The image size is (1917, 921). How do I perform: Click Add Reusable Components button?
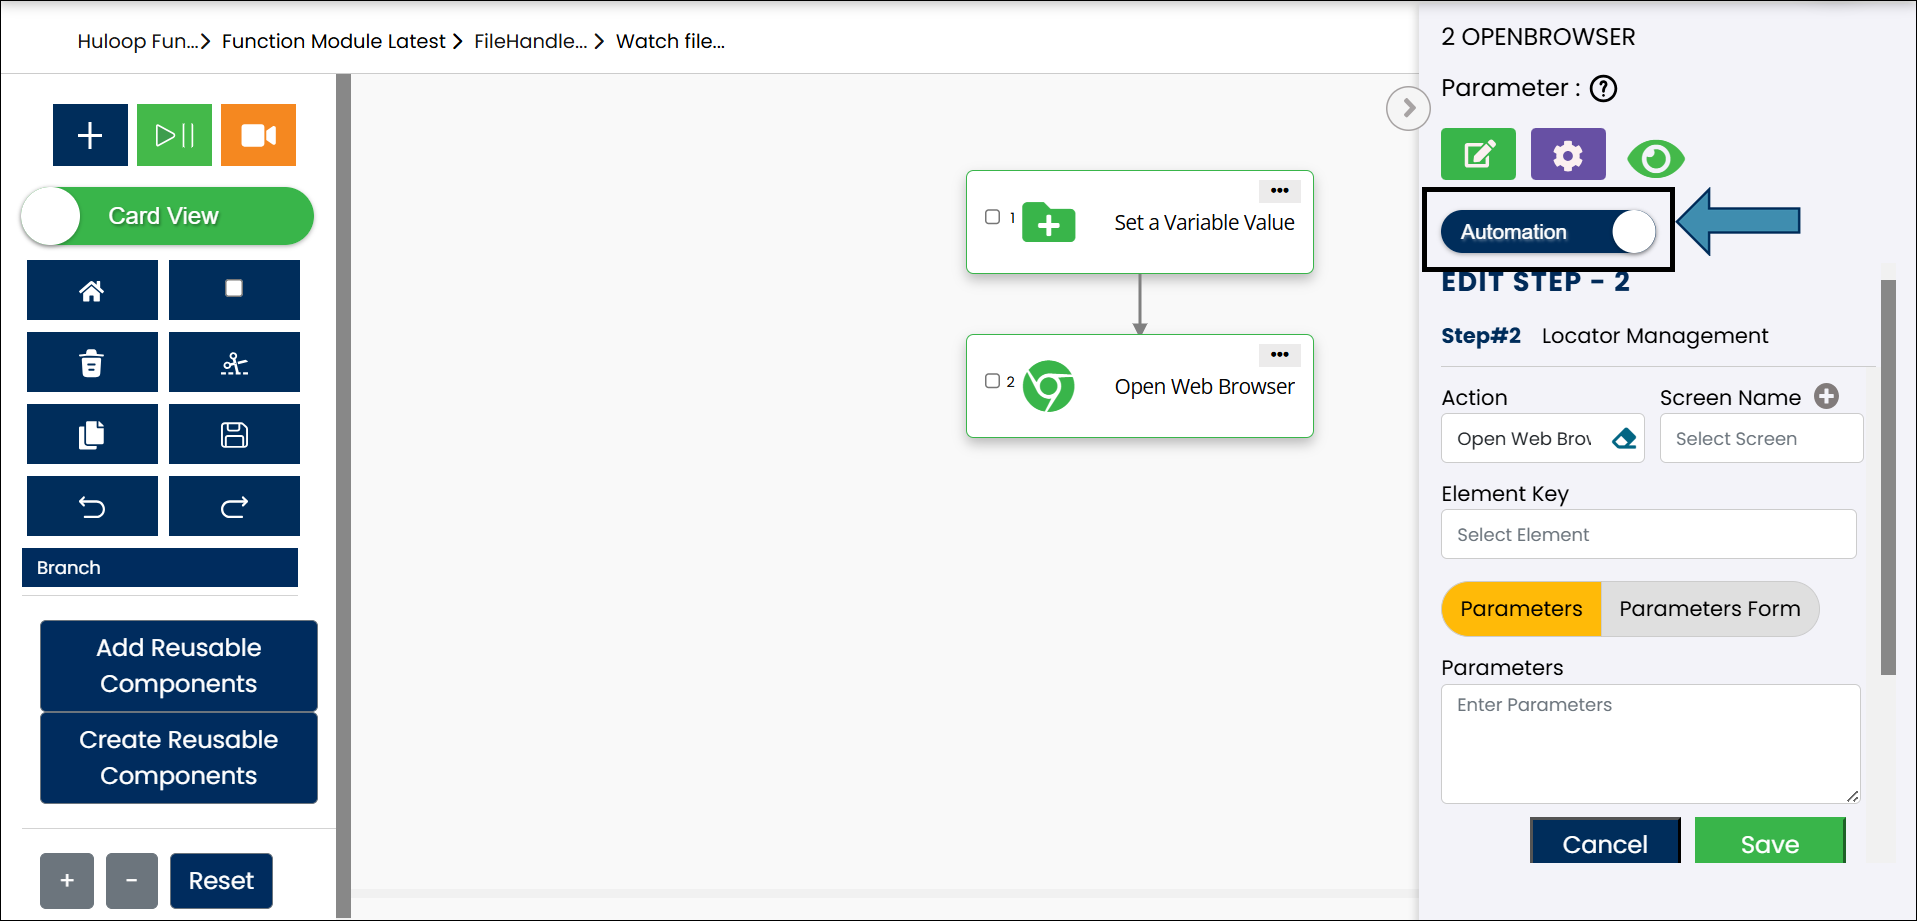click(179, 666)
